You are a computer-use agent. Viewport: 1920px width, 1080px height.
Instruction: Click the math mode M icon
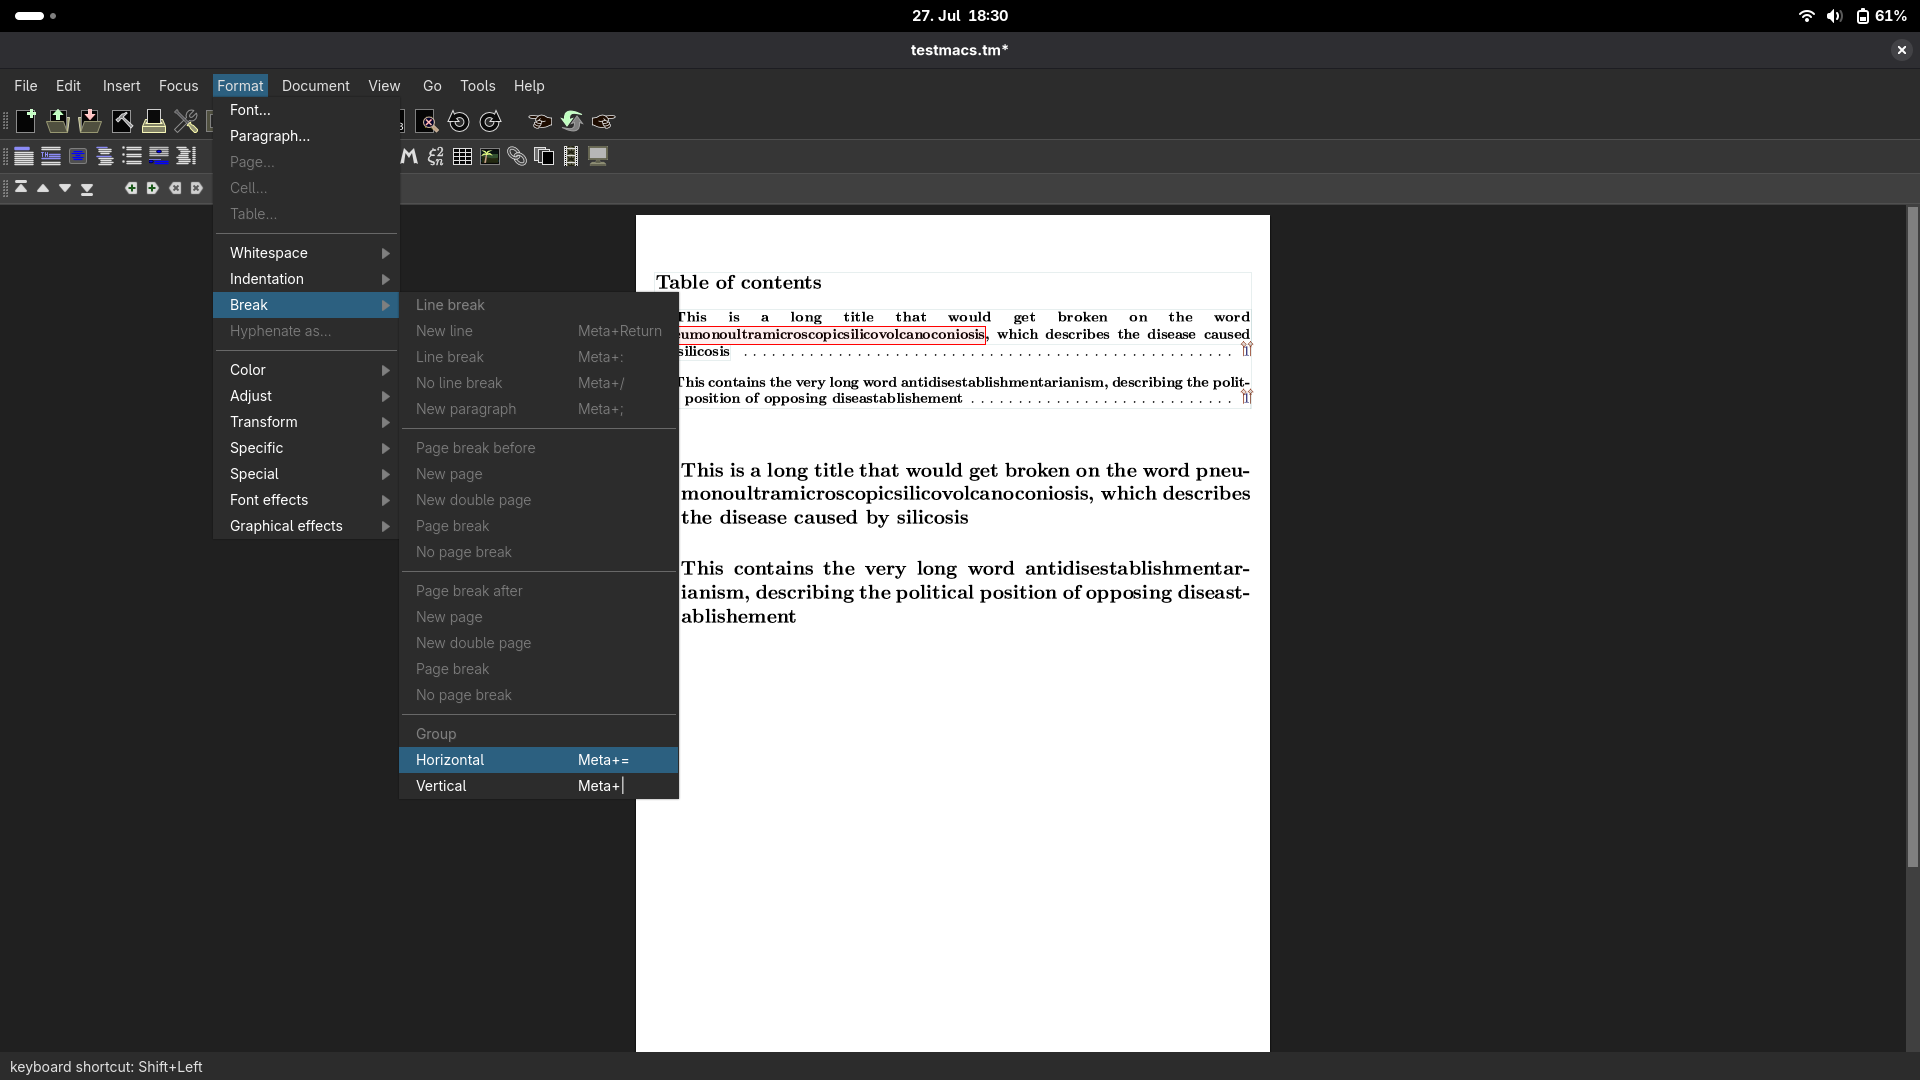pos(409,156)
